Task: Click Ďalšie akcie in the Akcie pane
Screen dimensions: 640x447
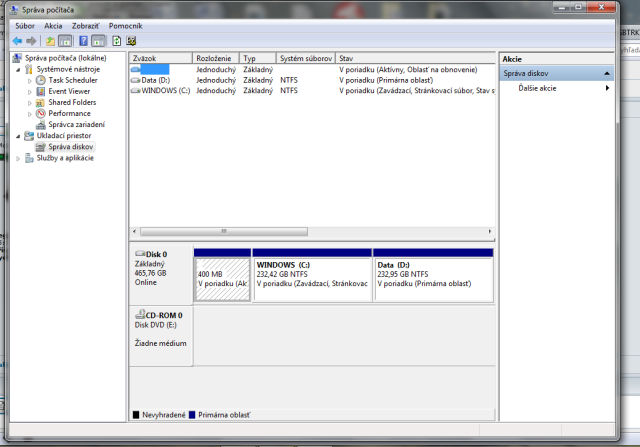Action: point(537,88)
